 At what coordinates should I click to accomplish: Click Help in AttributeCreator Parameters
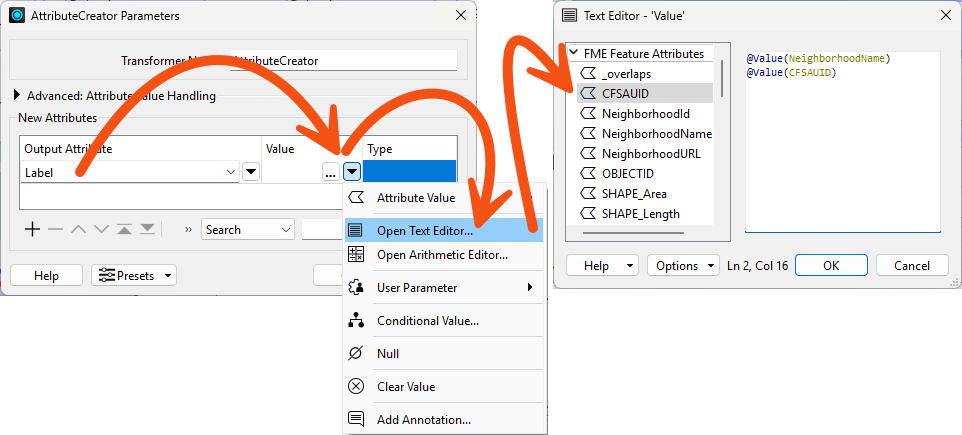(47, 275)
